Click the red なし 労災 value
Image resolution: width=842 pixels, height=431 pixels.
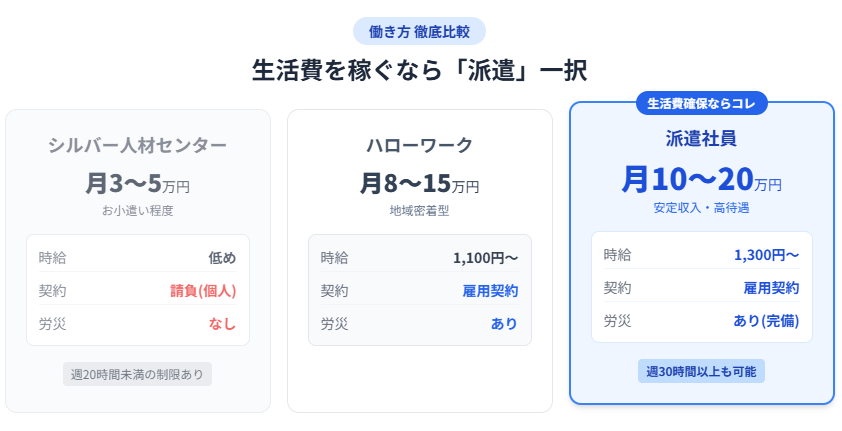click(222, 324)
